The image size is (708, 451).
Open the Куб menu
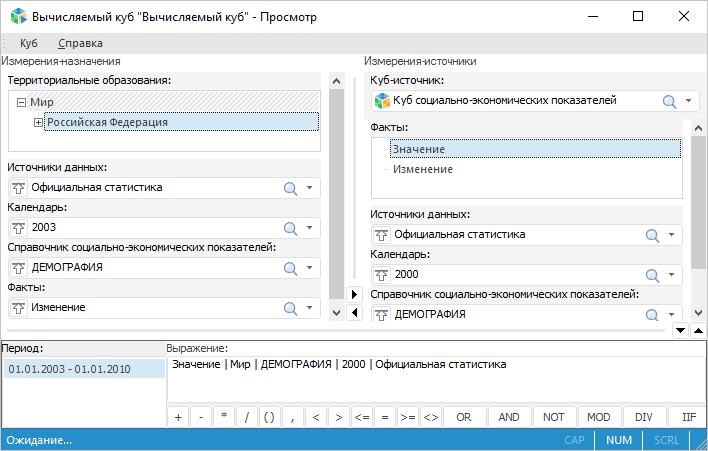pyautogui.click(x=28, y=43)
